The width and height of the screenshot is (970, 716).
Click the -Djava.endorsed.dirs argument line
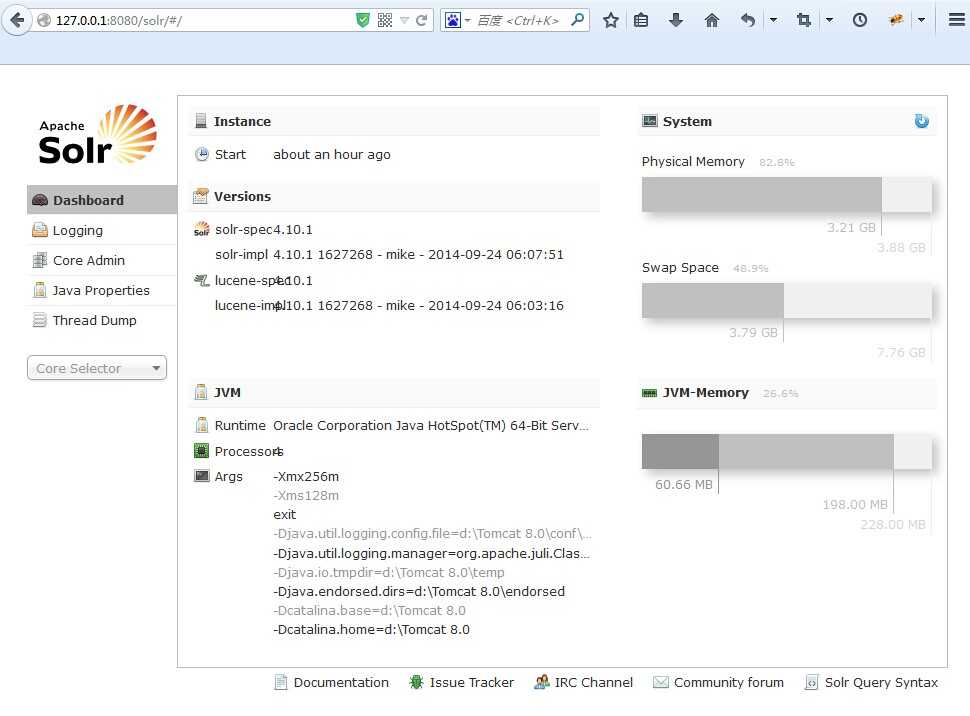tap(419, 592)
